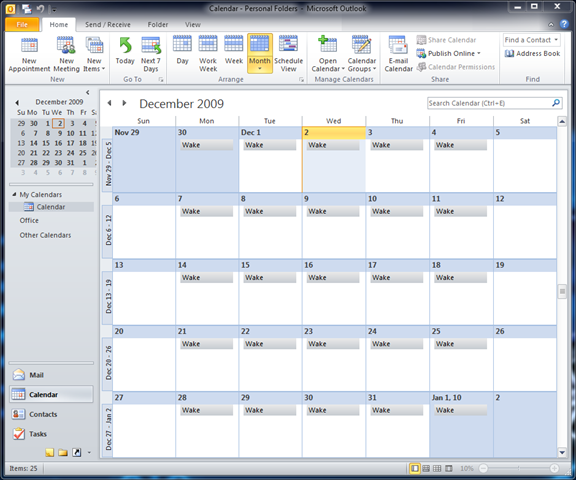This screenshot has width=576, height=480.
Task: Open the Address Book
Action: tap(532, 54)
